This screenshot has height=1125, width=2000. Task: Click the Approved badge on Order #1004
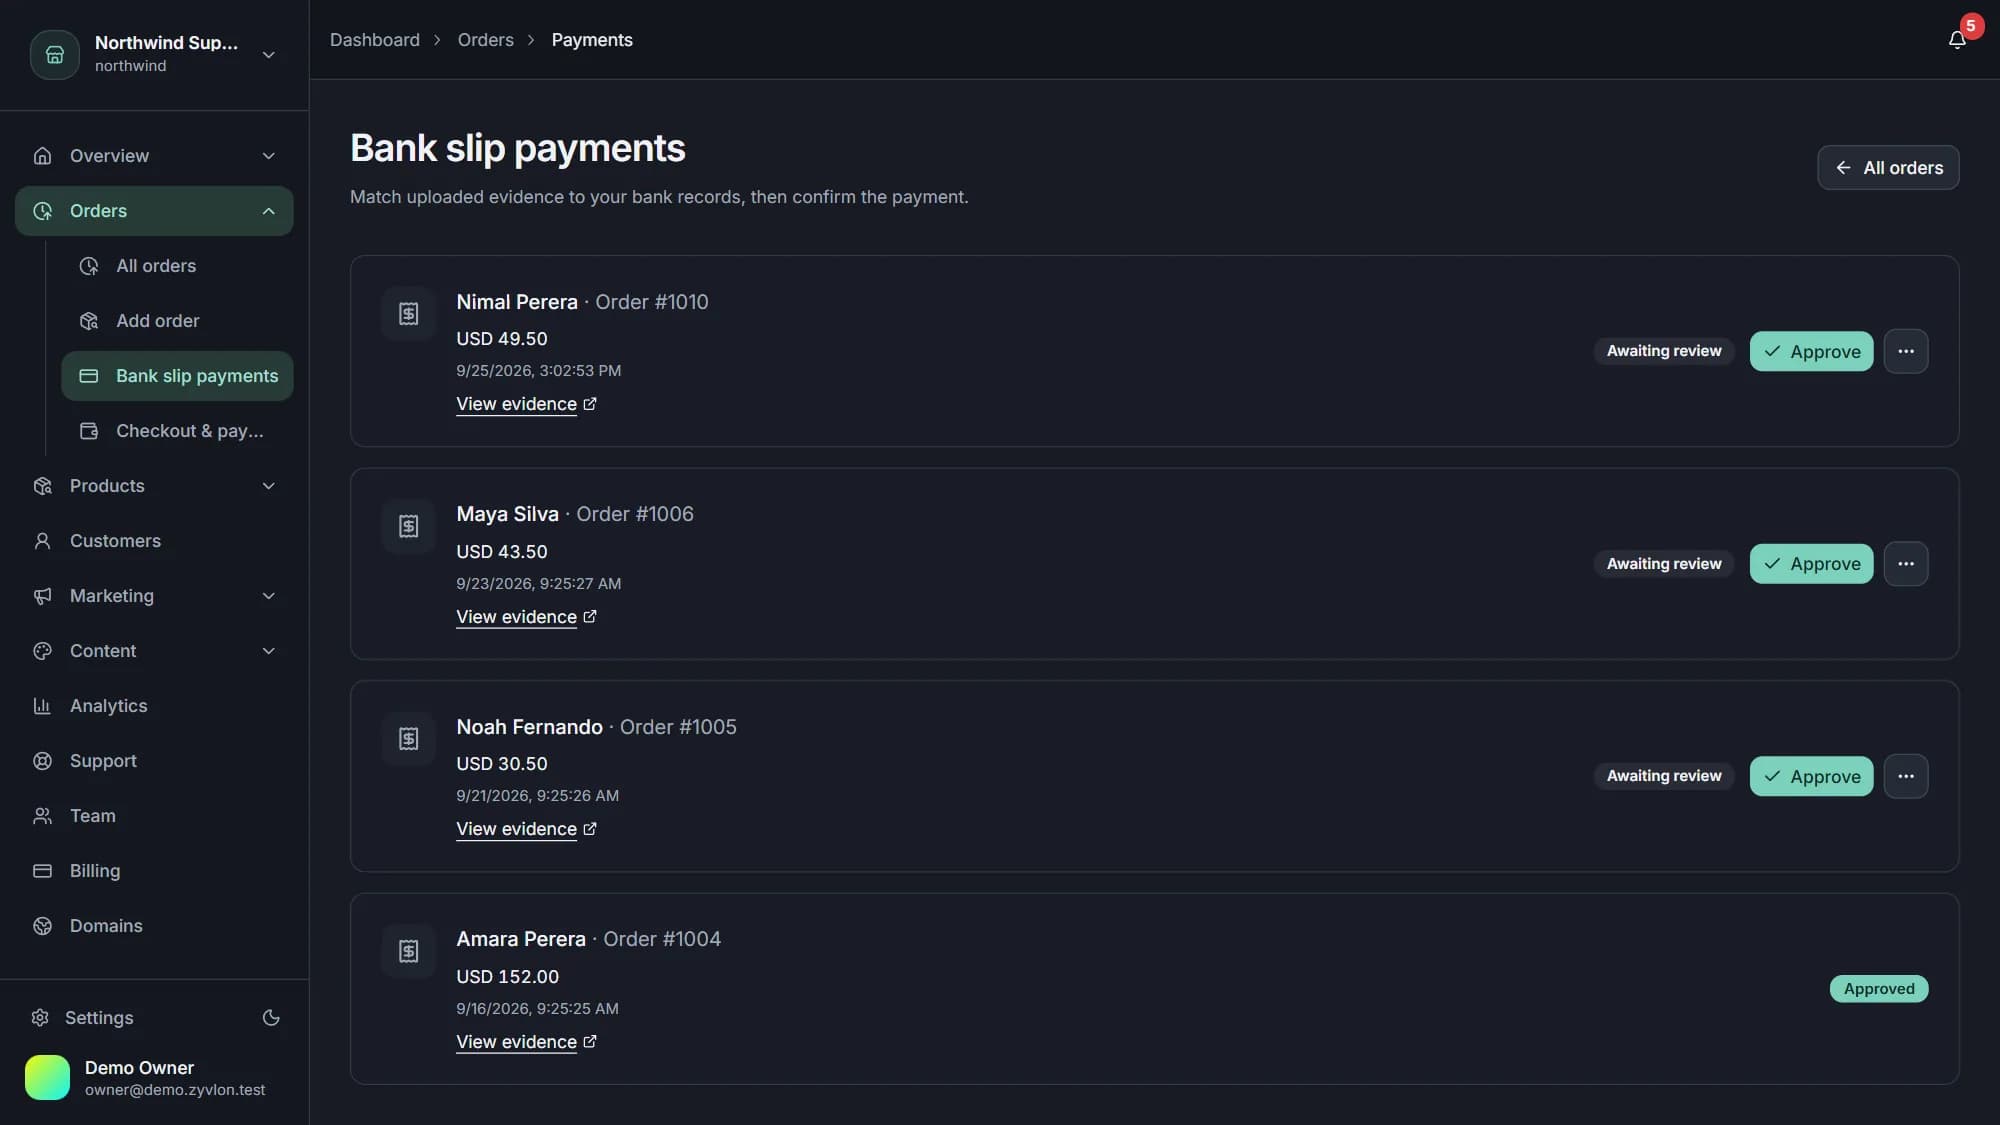coord(1879,989)
